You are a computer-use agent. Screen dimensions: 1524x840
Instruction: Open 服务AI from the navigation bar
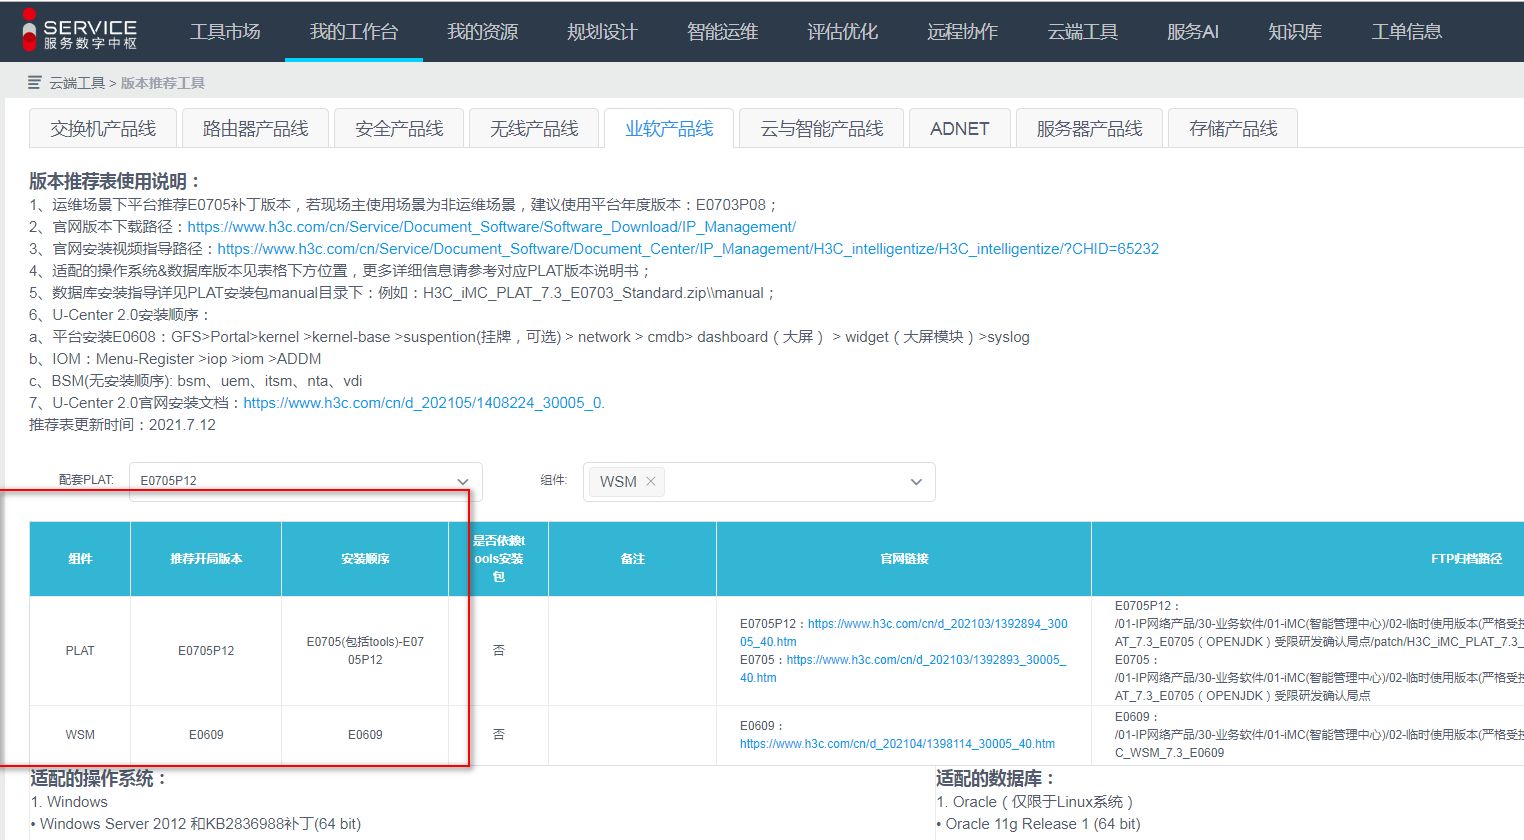(1193, 32)
